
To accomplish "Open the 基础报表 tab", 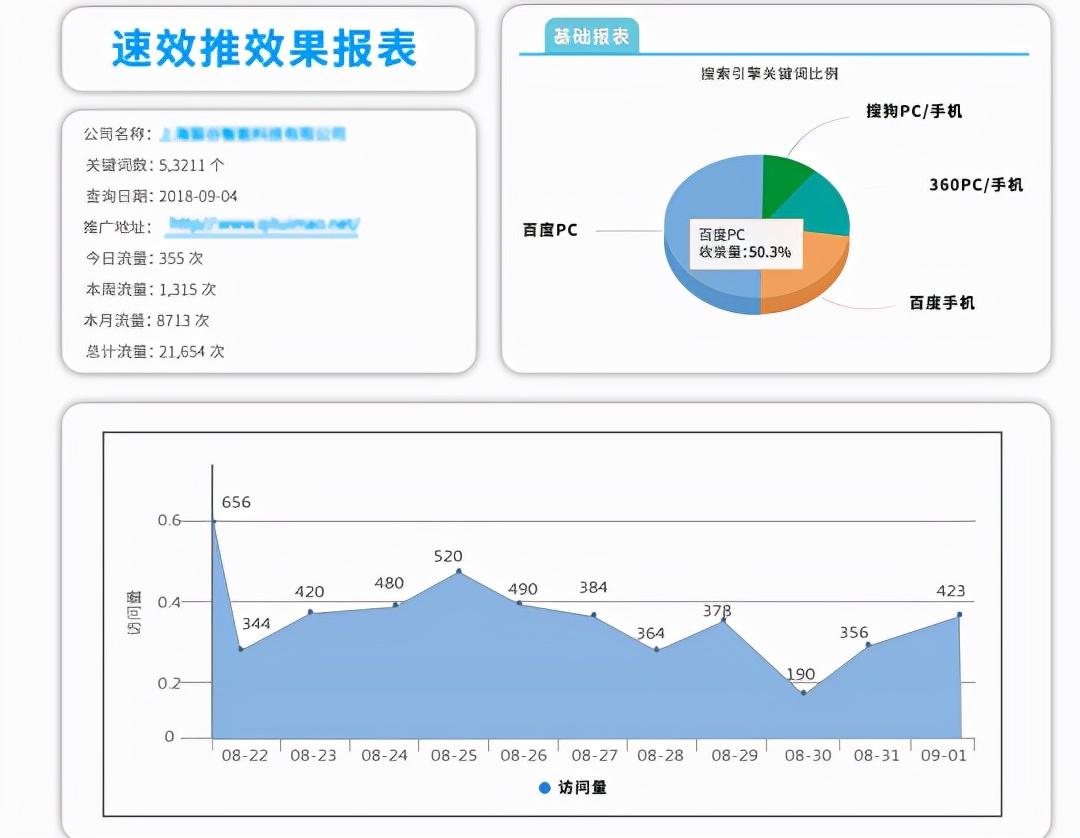I will (x=592, y=36).
